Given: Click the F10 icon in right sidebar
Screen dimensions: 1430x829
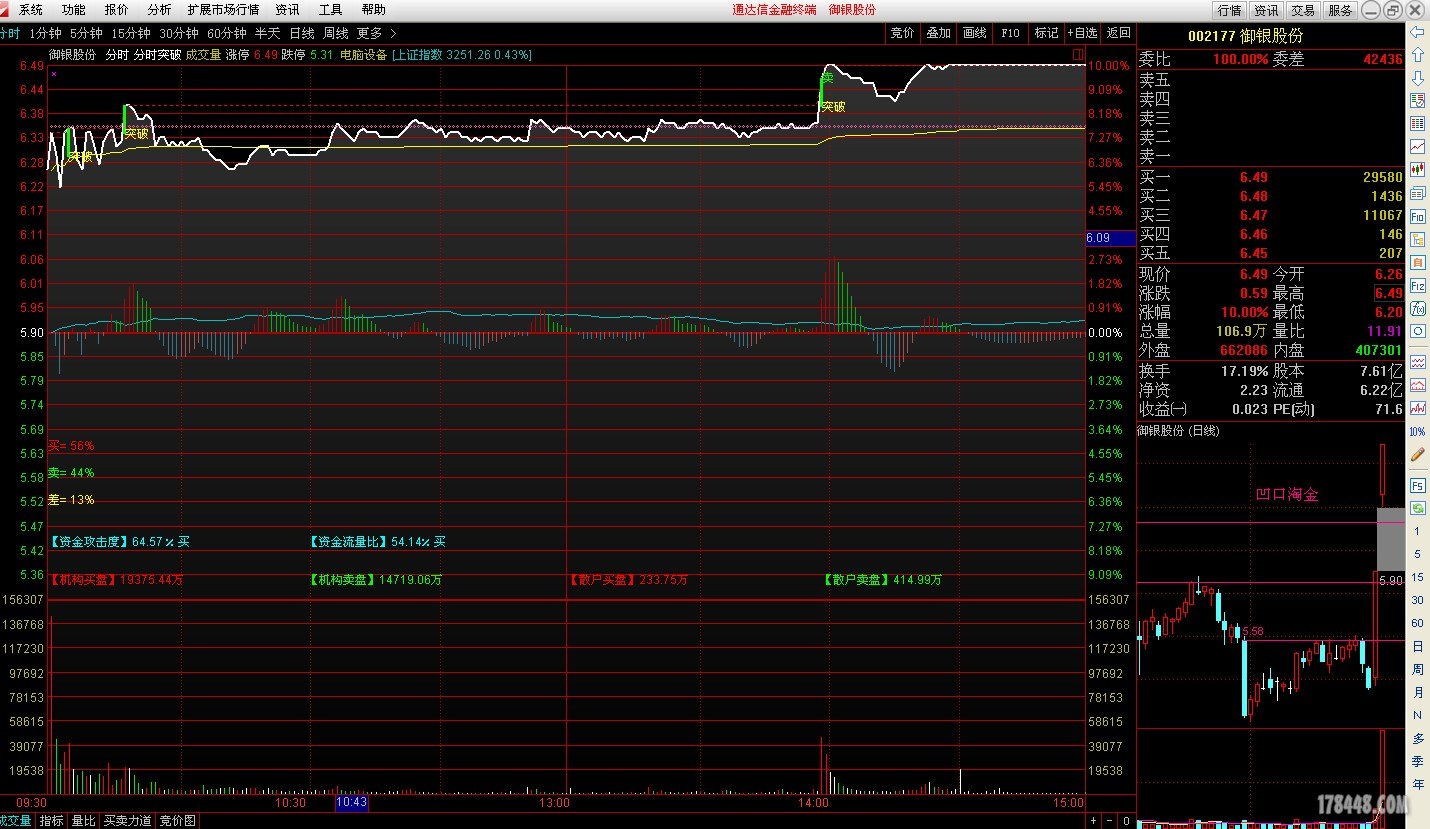Looking at the screenshot, I should (x=1417, y=216).
